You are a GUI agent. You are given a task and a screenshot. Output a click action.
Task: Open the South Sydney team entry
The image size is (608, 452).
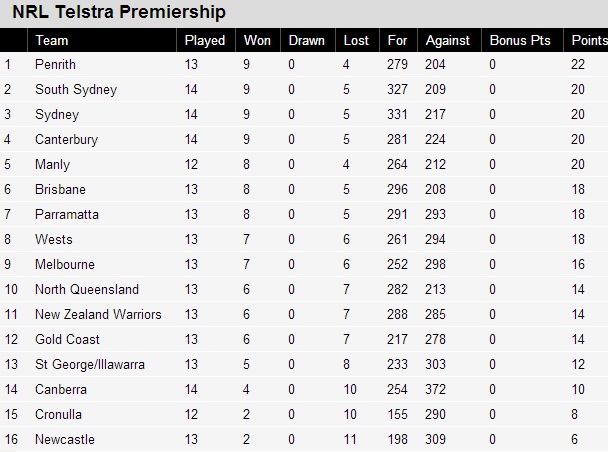coord(76,90)
